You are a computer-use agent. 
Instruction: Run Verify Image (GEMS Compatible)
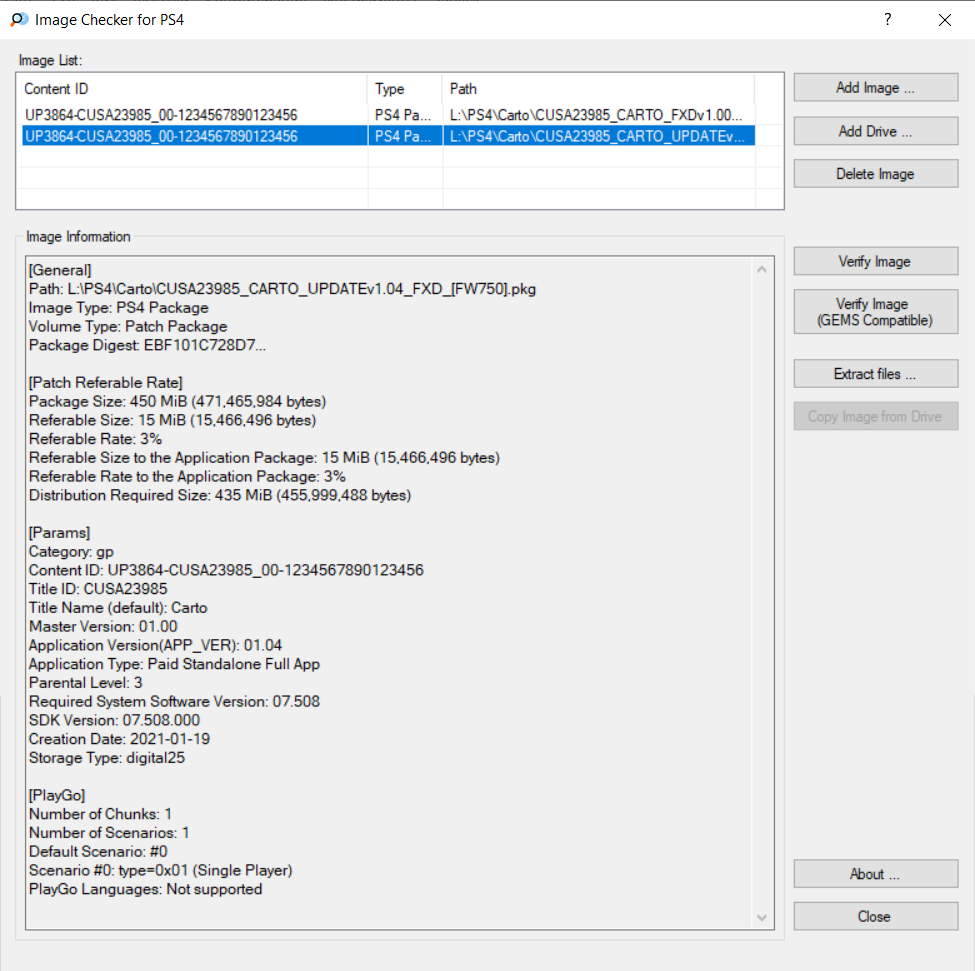coord(876,312)
